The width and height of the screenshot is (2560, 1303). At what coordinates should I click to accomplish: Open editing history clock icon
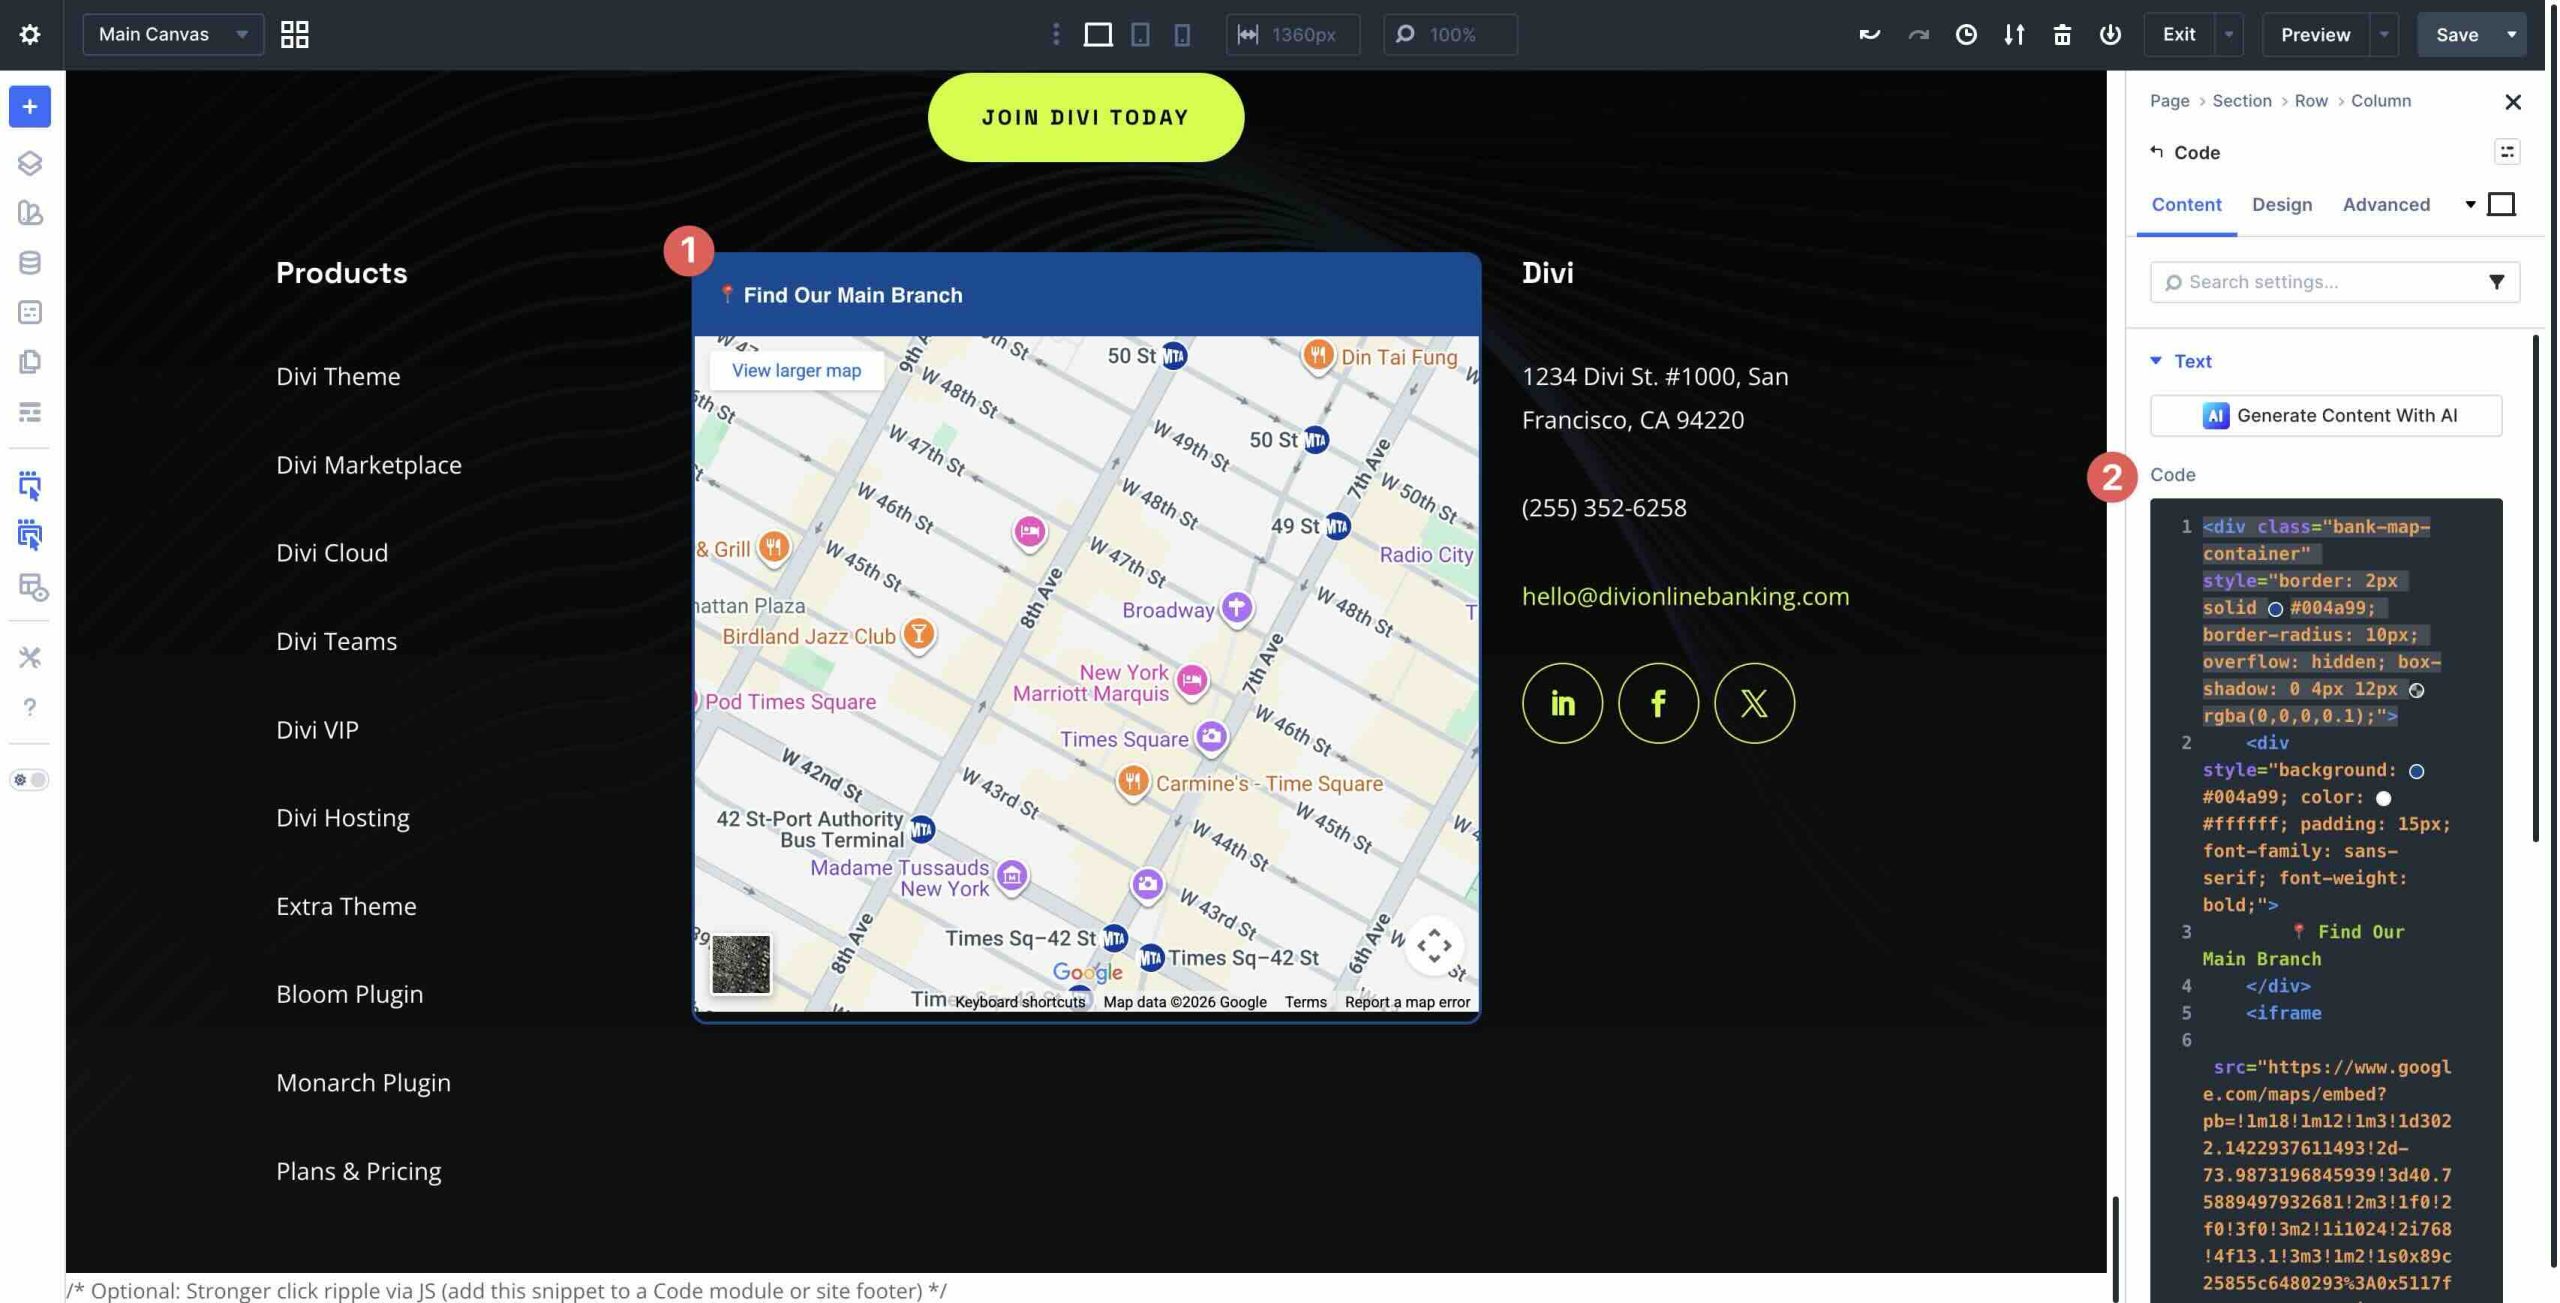coord(1965,34)
